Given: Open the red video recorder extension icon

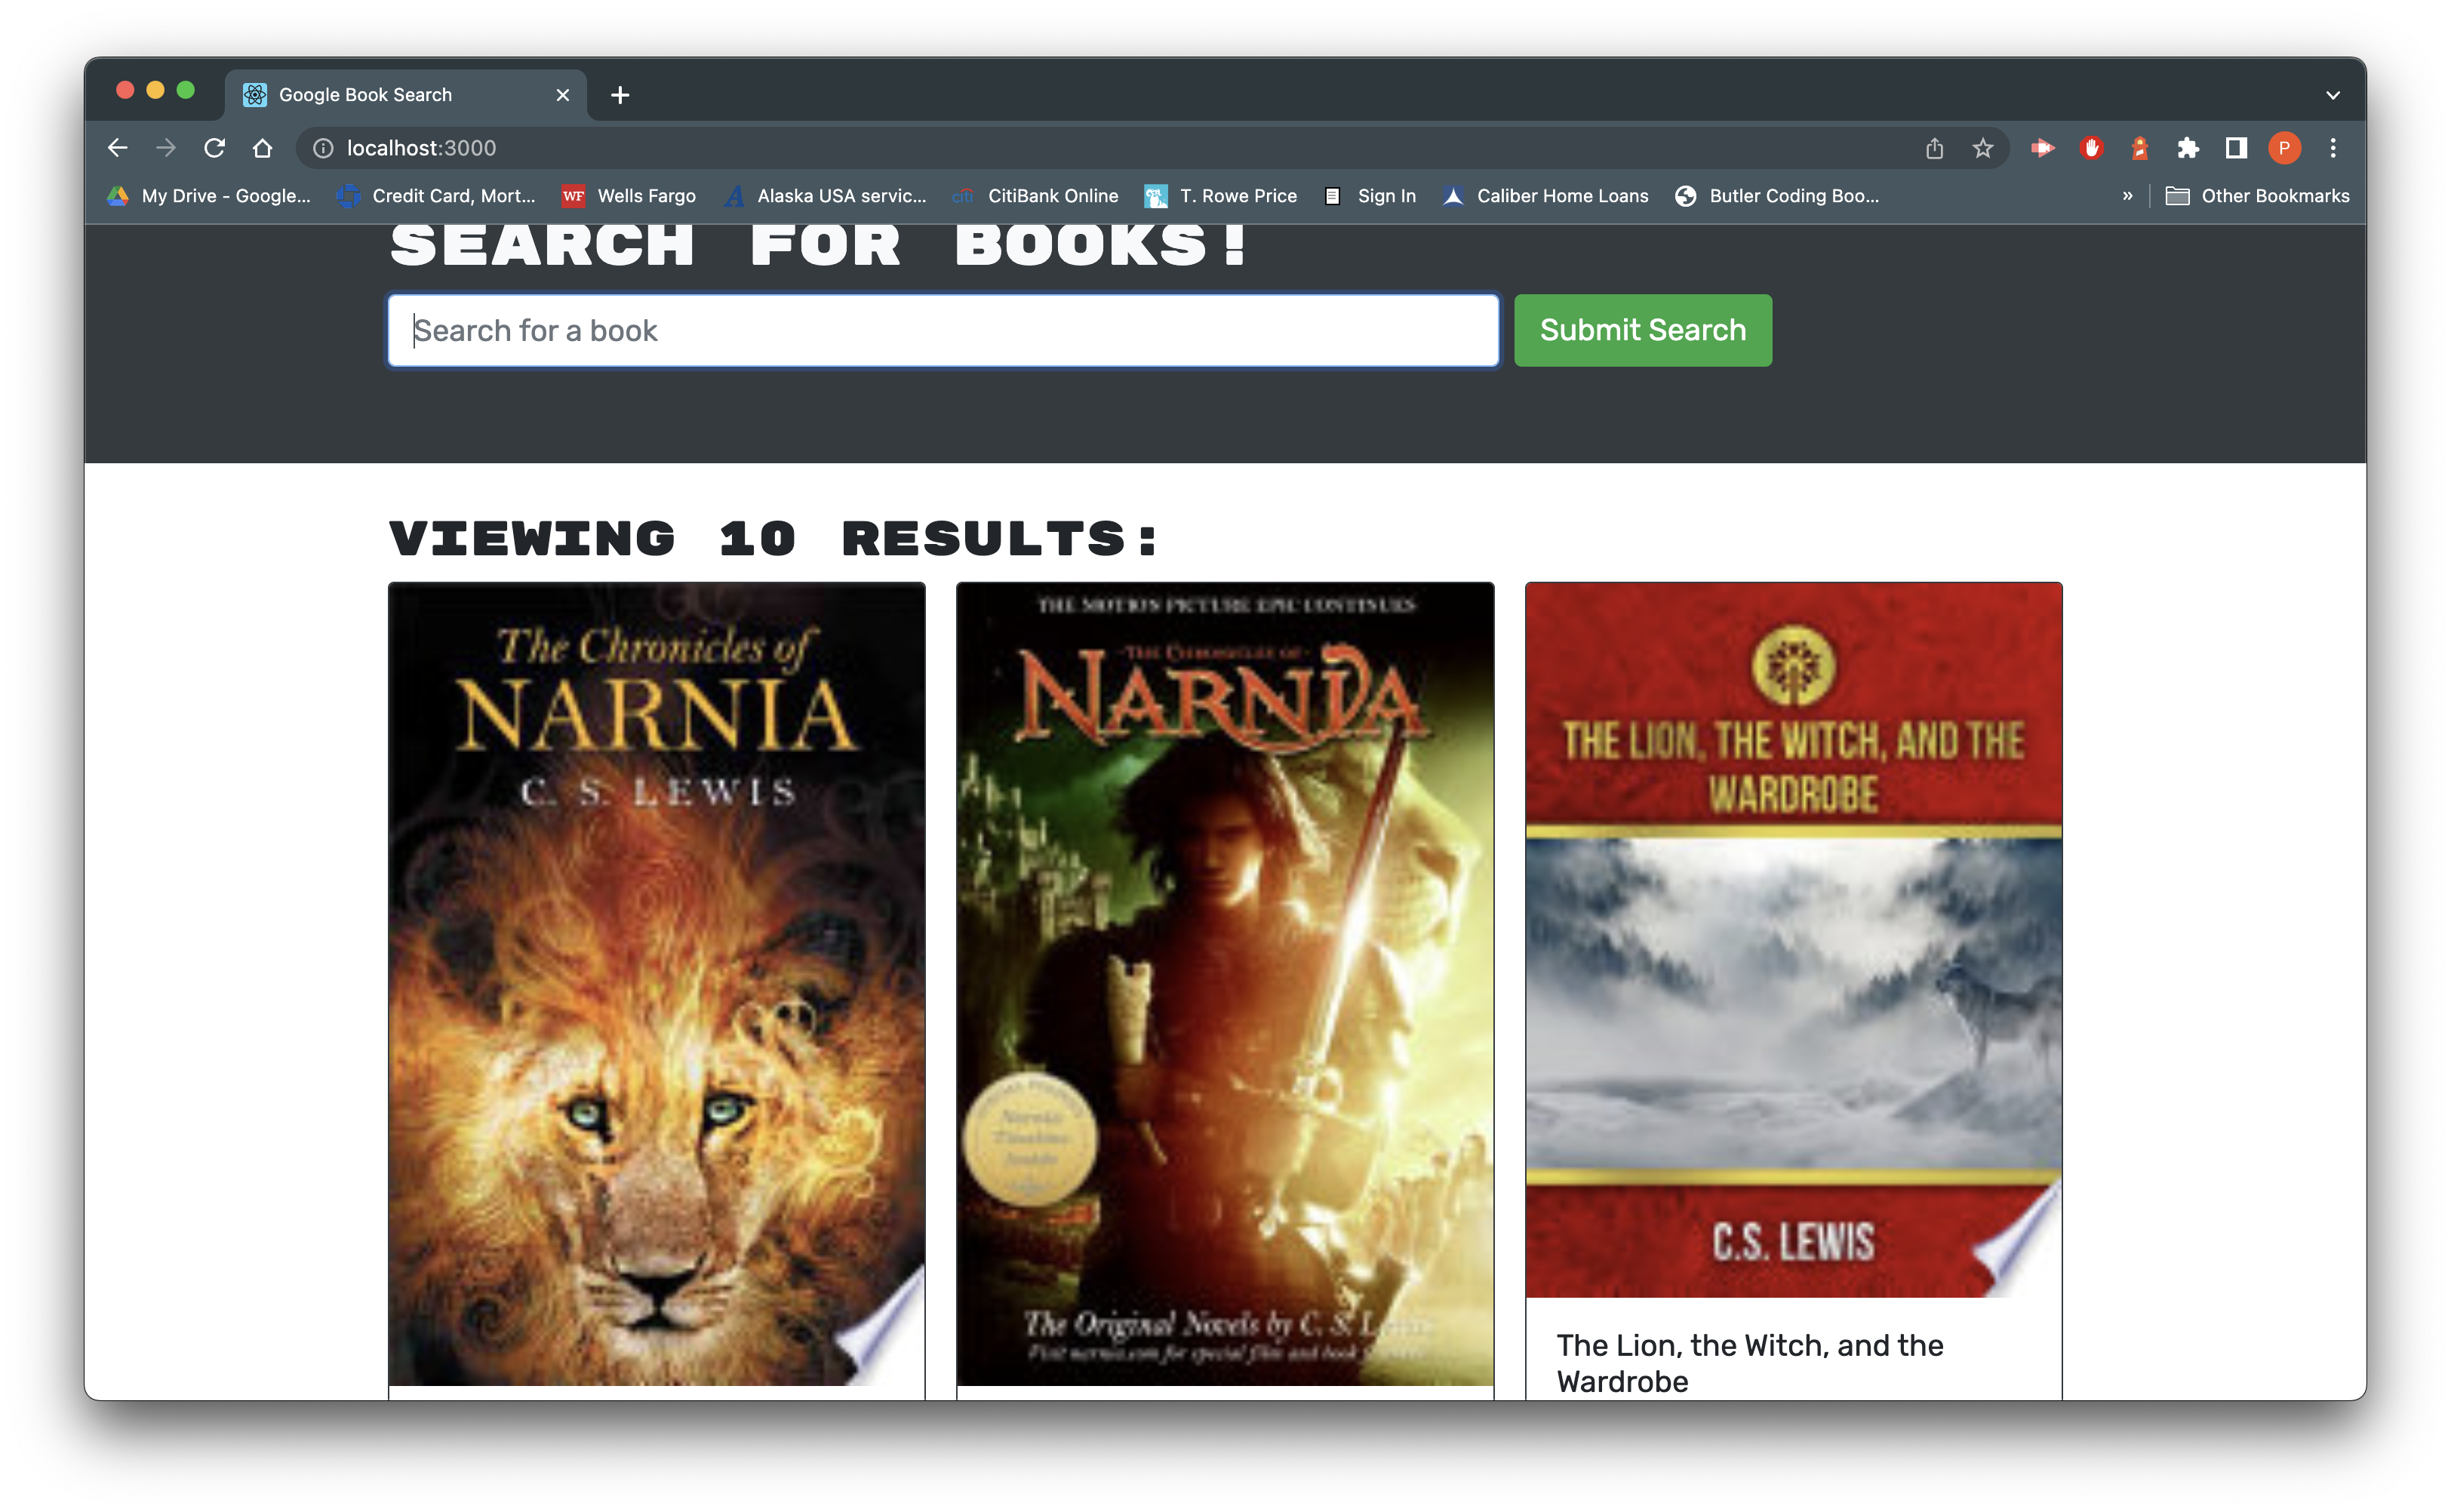Looking at the screenshot, I should coord(2042,148).
